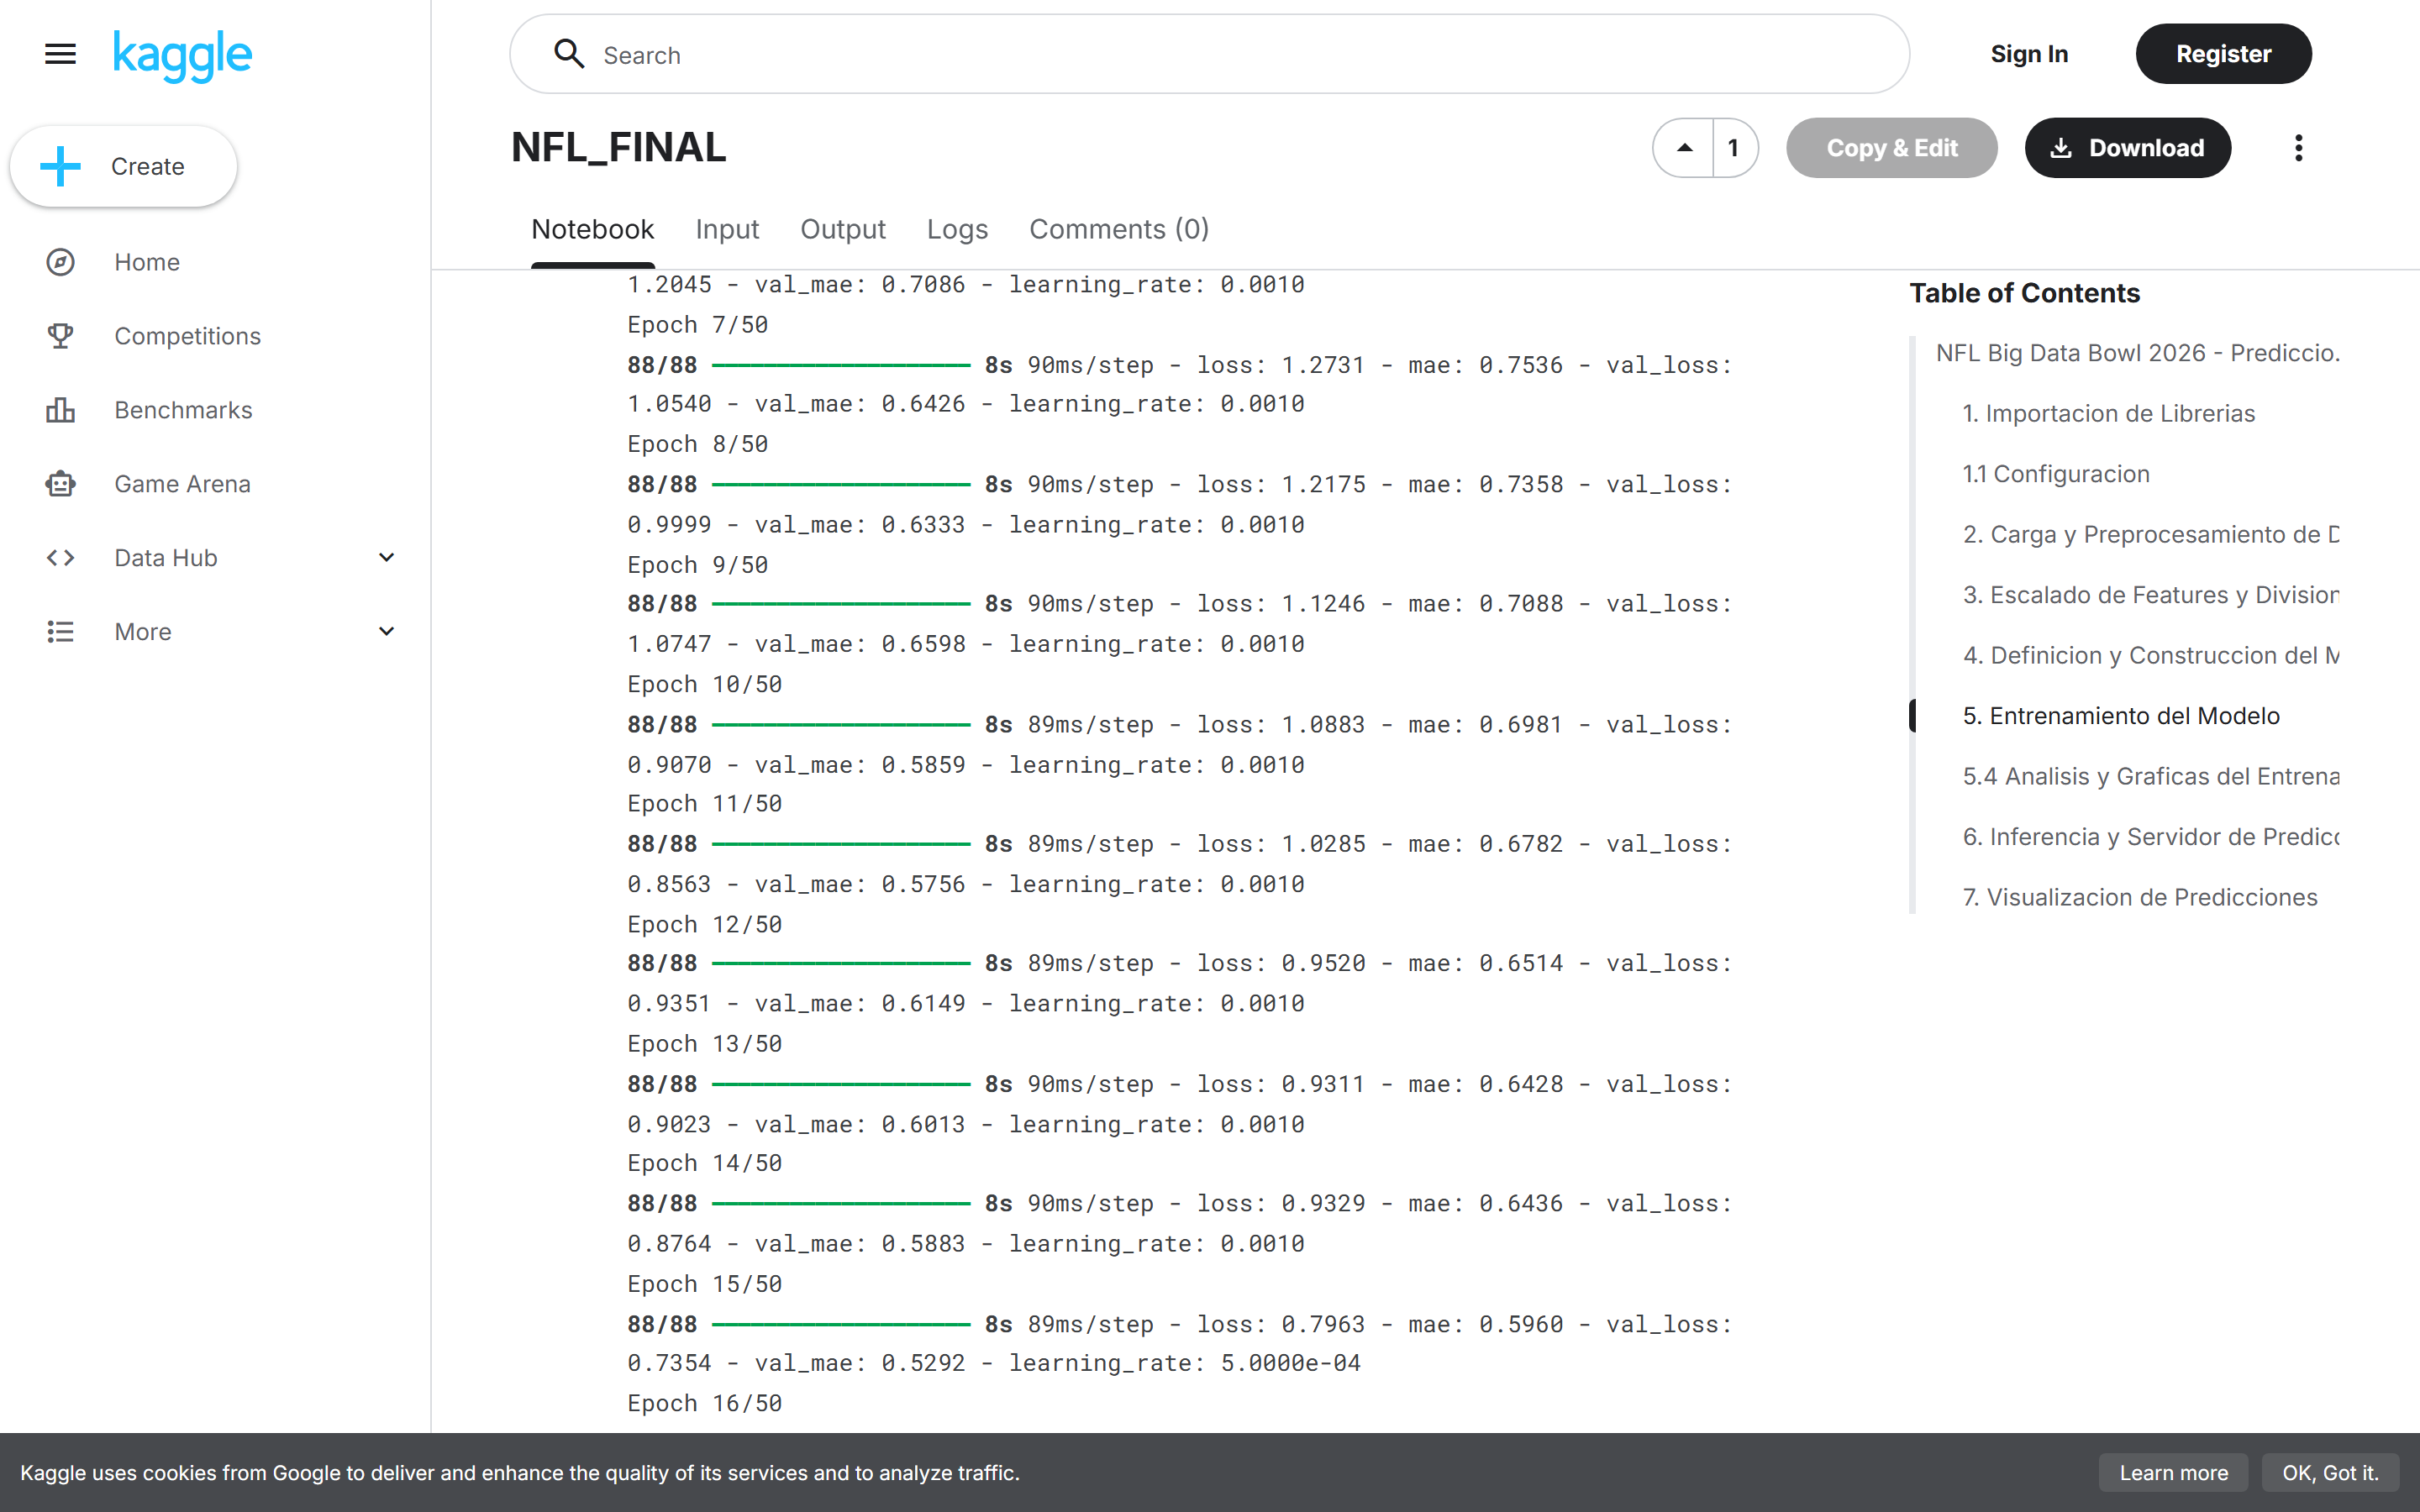Screen dimensions: 2420x1512
Task: Open the three-dot notebook options menu
Action: point(2298,148)
